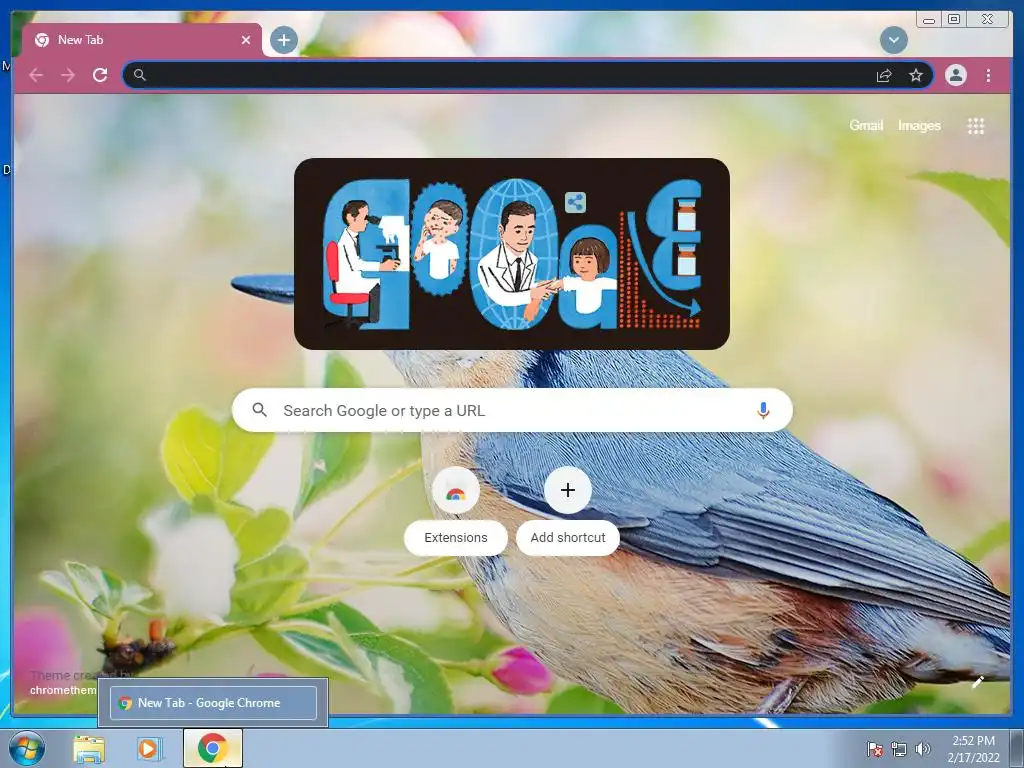Close the New Tab tab
1024x768 pixels.
246,40
